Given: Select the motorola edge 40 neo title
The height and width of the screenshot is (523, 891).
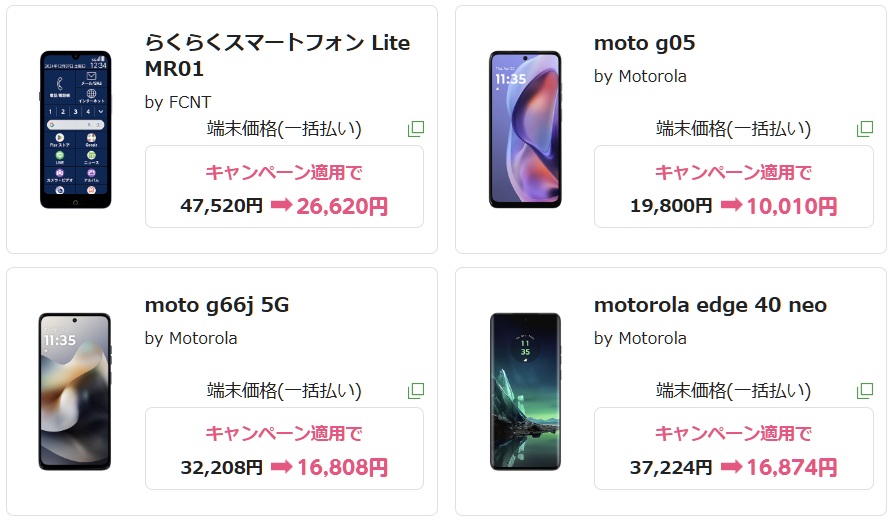Looking at the screenshot, I should pos(710,305).
